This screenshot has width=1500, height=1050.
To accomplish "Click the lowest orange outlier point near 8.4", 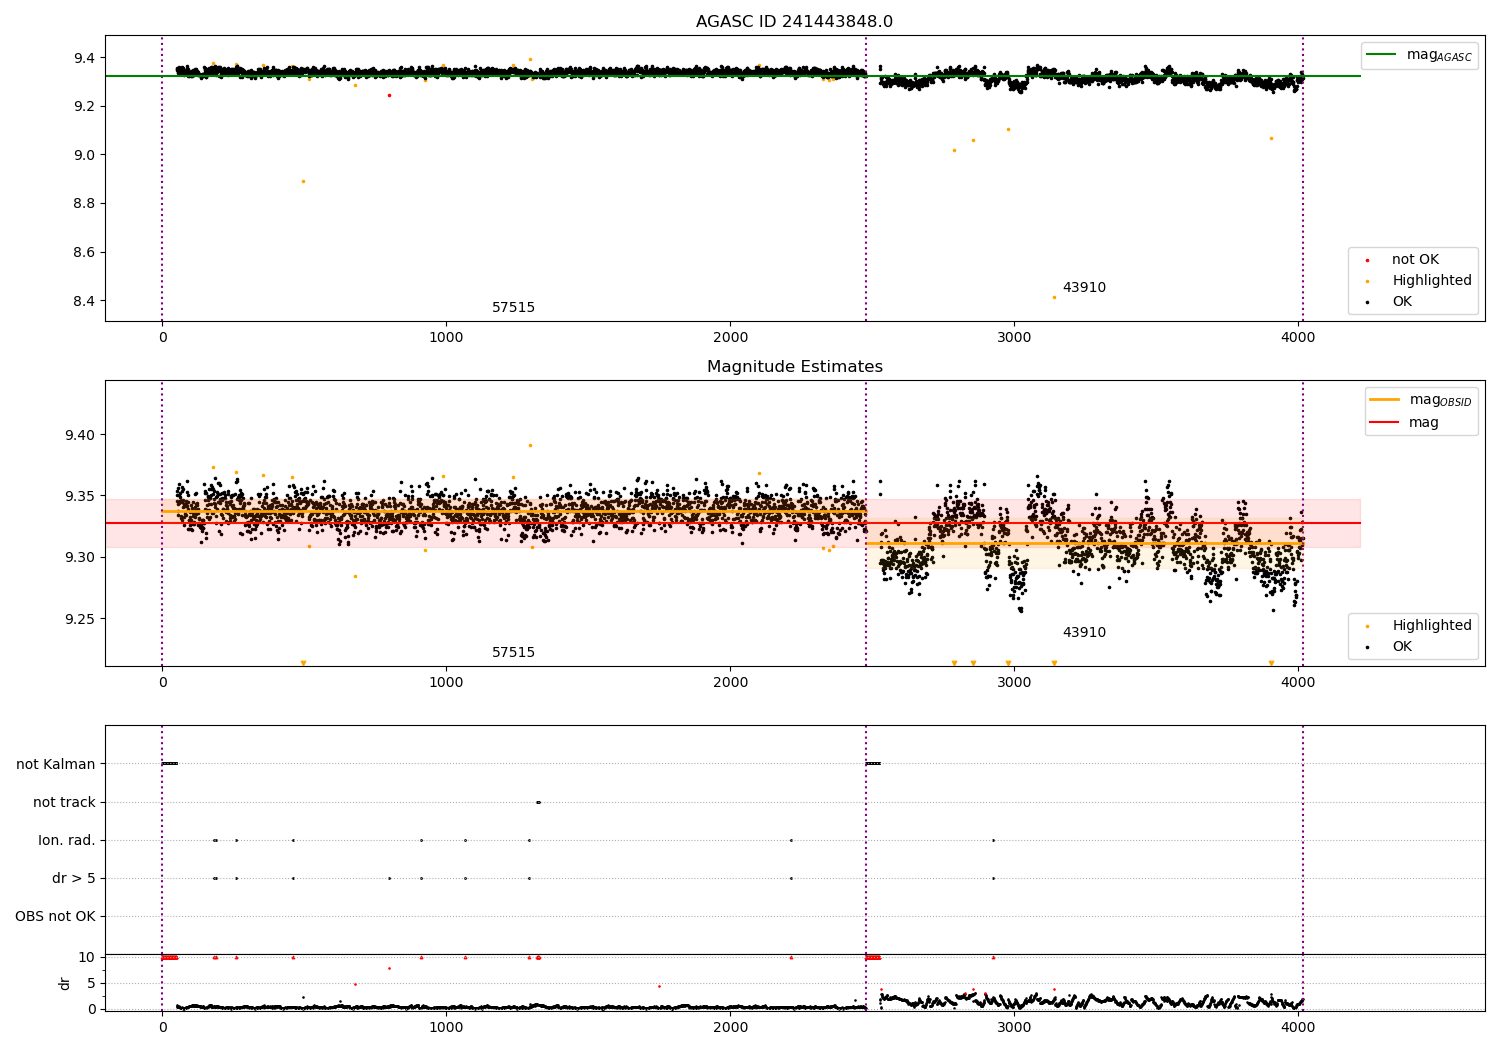I will pyautogui.click(x=1054, y=297).
